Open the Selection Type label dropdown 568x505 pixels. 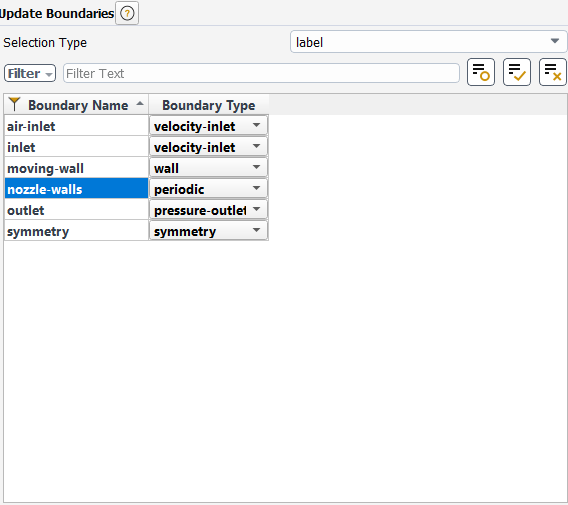point(429,42)
